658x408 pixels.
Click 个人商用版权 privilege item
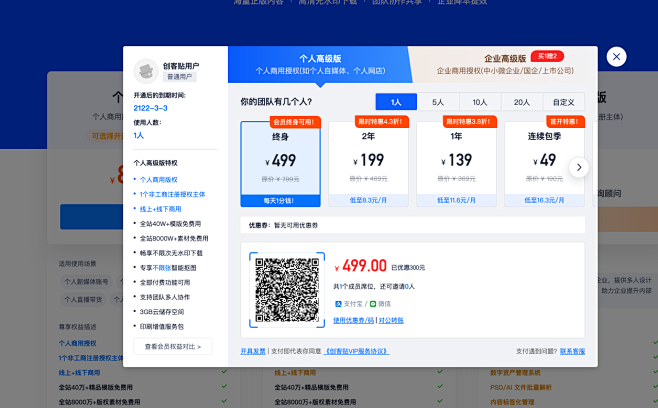coord(159,180)
